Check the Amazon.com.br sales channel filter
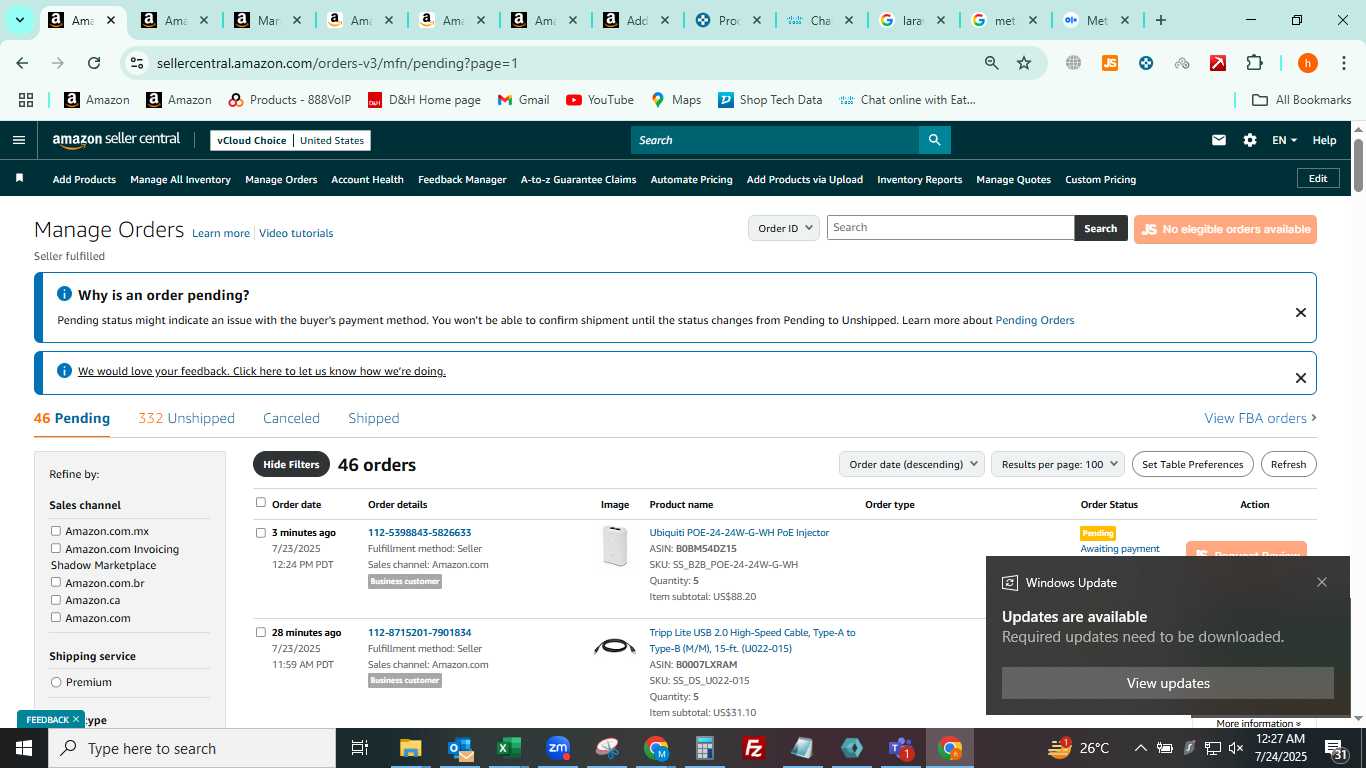The image size is (1366, 768). pyautogui.click(x=56, y=582)
